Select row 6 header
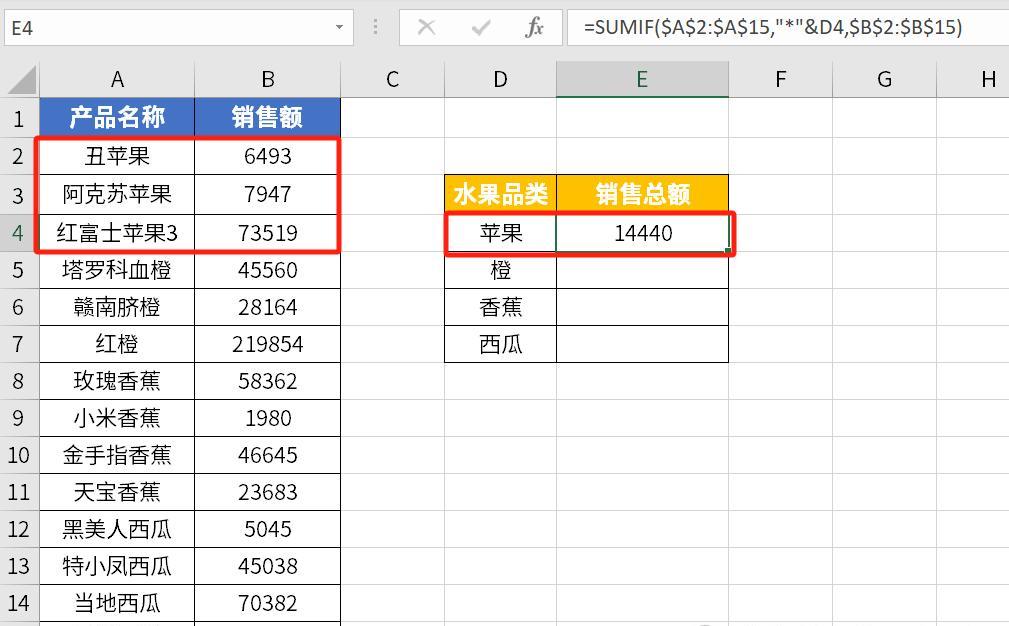 tap(19, 308)
